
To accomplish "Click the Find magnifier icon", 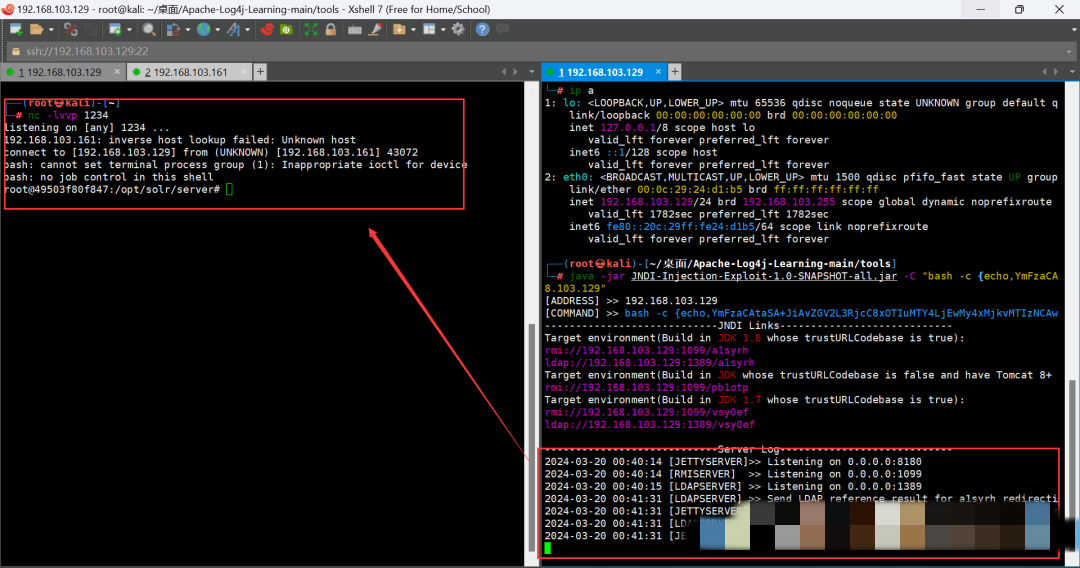I will [x=149, y=30].
